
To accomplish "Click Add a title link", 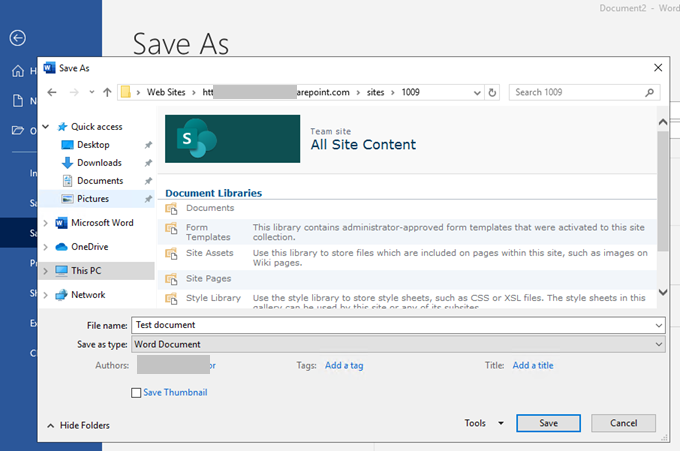I will click(x=533, y=366).
